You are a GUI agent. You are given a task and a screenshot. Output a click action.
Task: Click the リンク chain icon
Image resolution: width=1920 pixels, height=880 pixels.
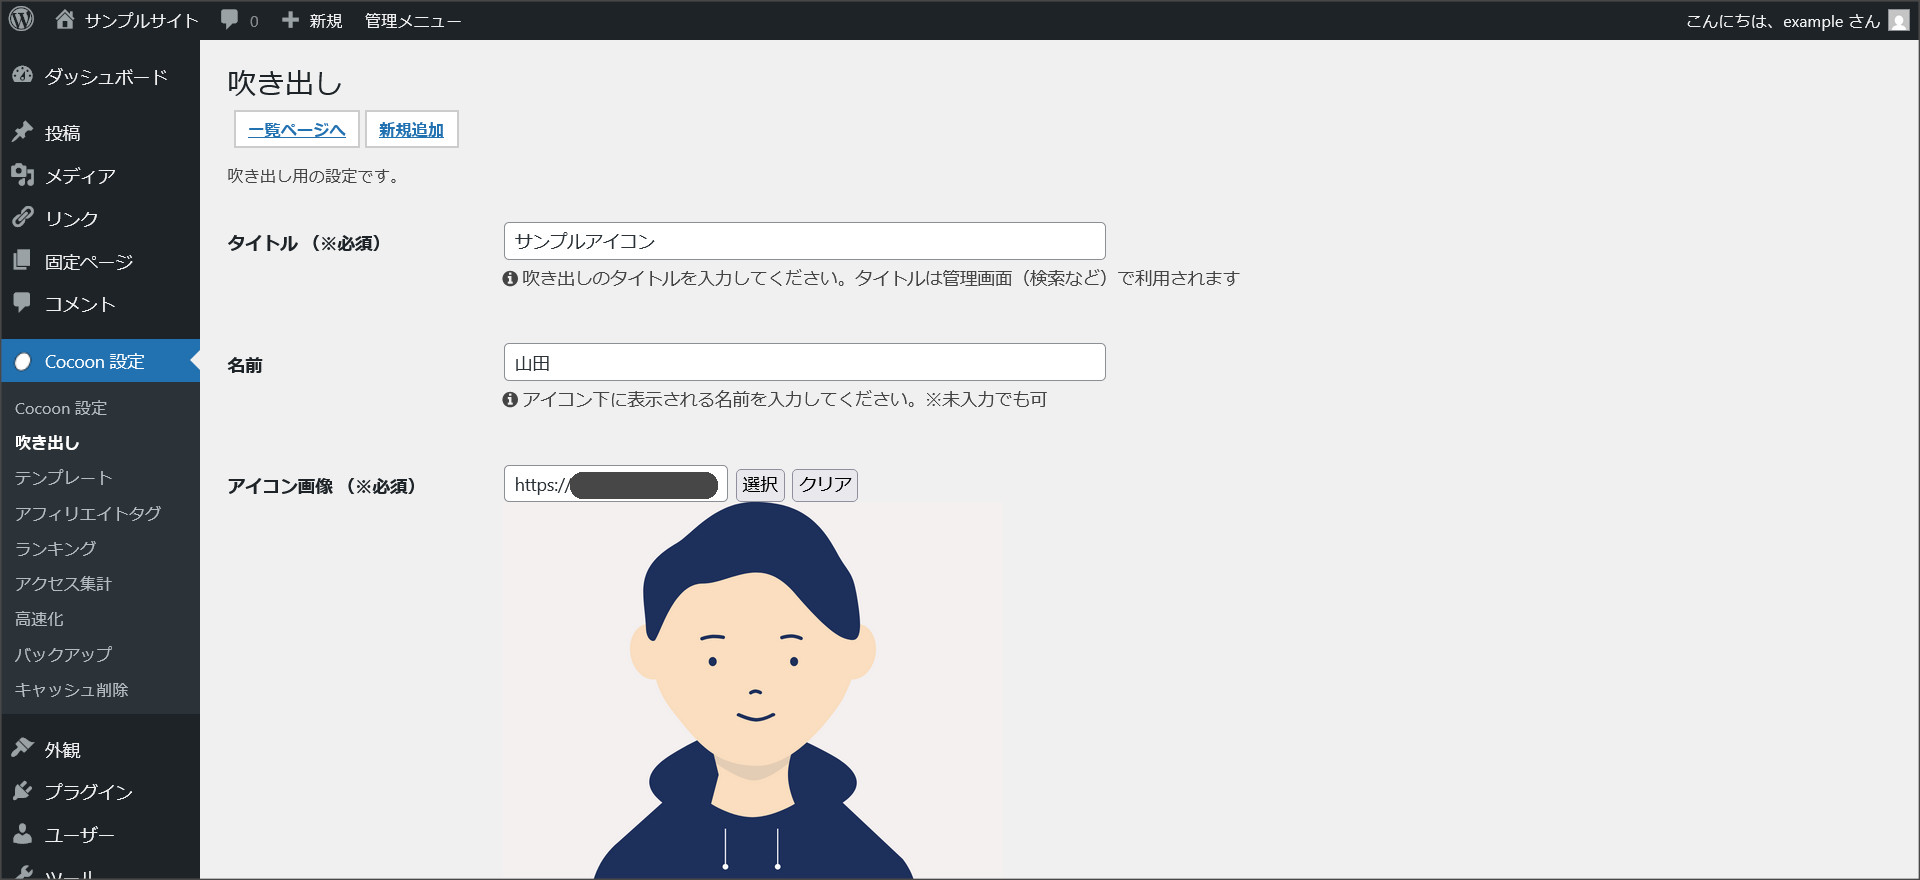[23, 217]
